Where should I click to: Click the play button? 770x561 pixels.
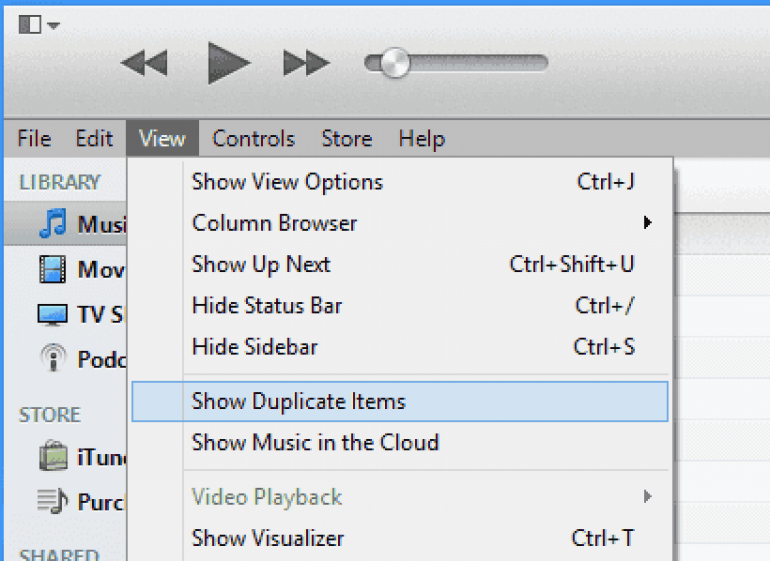[x=229, y=63]
